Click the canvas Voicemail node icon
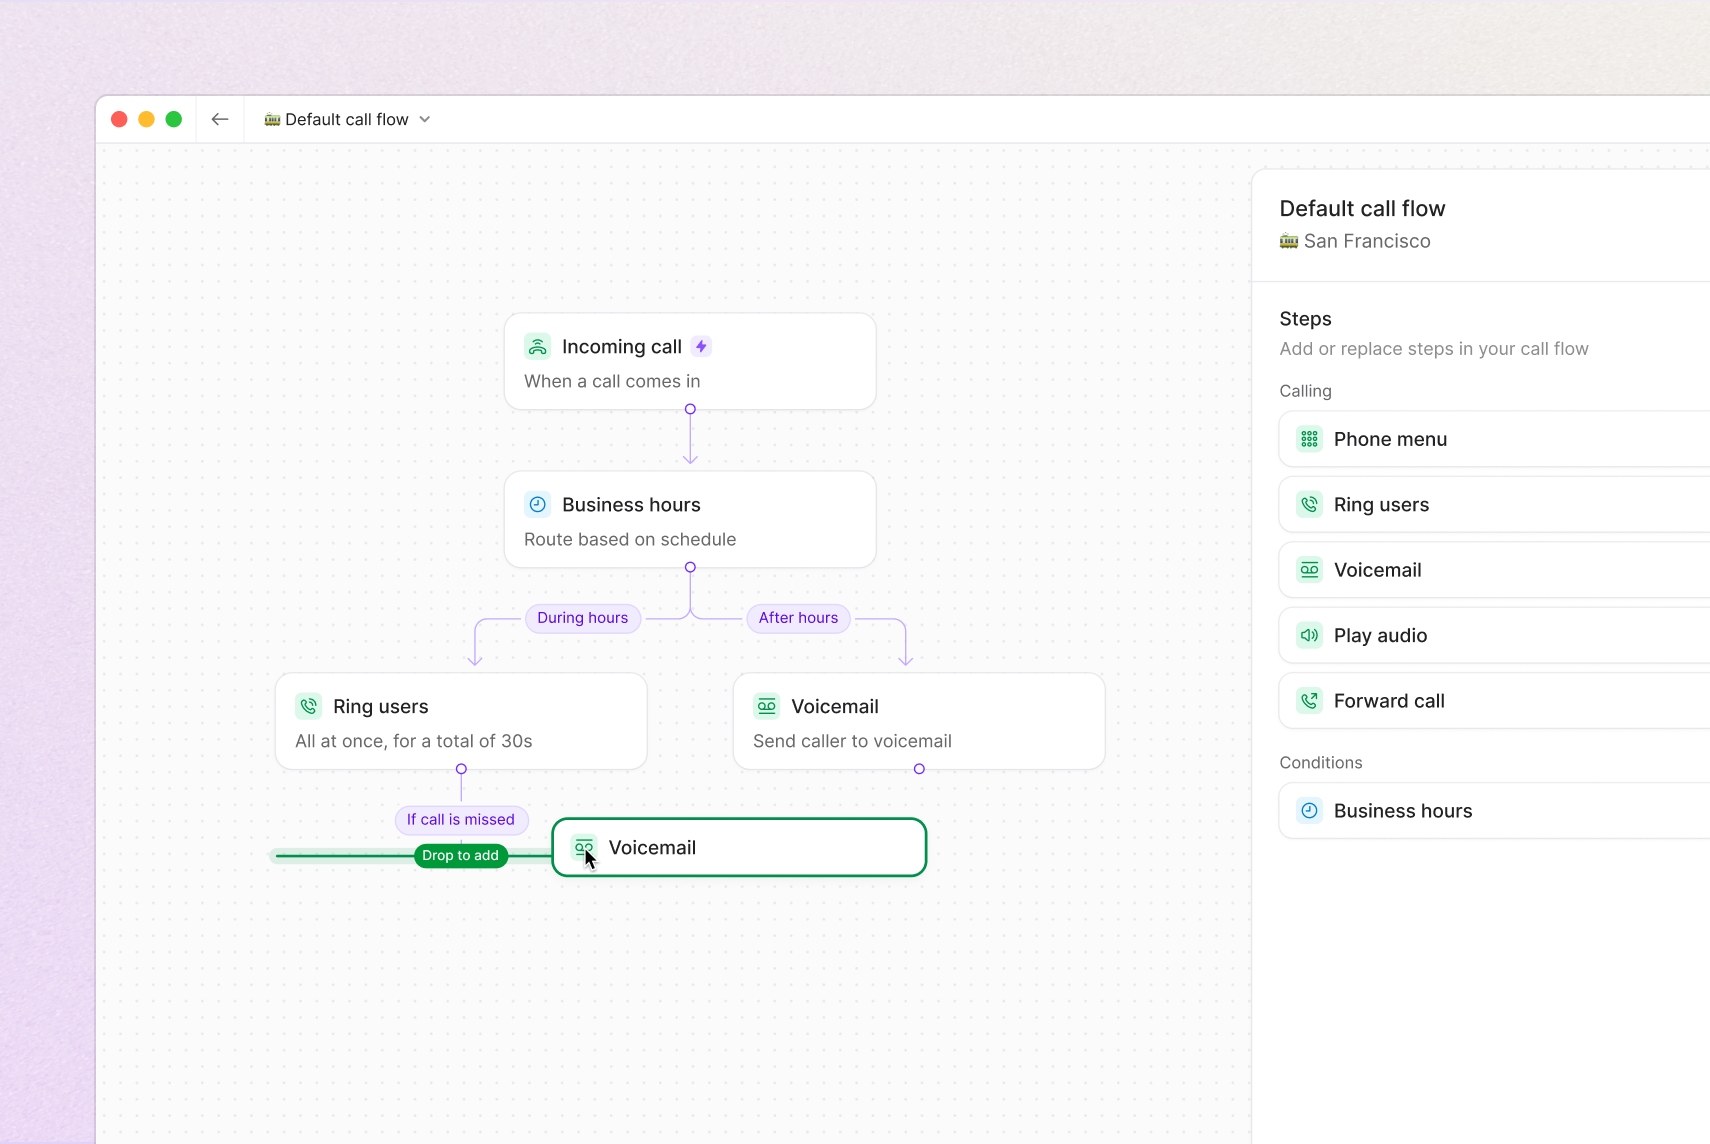Viewport: 1710px width, 1144px height. tap(767, 707)
